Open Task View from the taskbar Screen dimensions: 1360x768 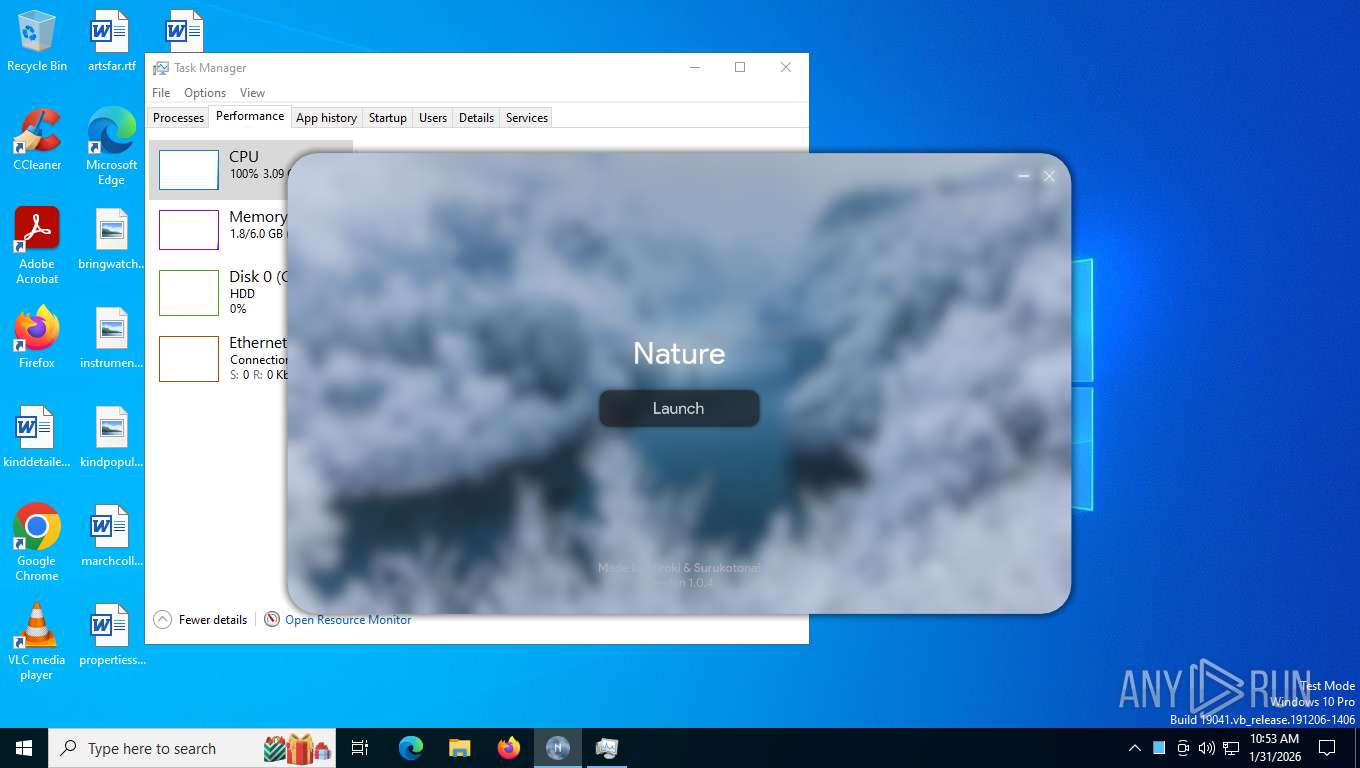coord(360,748)
